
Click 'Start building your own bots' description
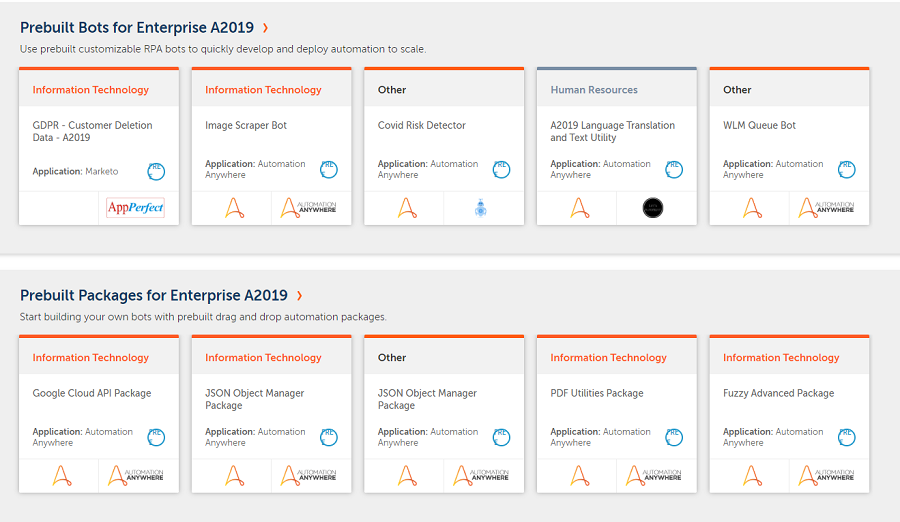[203, 316]
